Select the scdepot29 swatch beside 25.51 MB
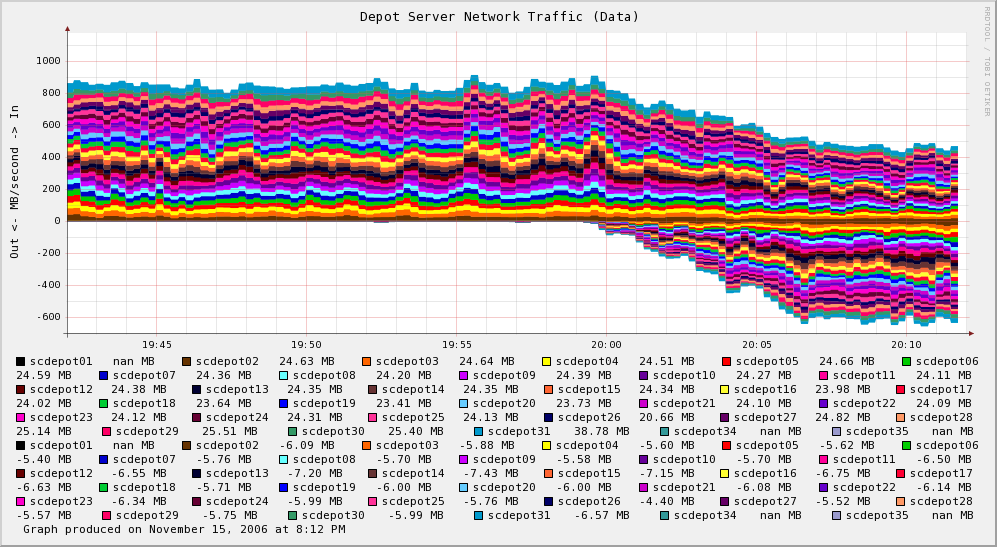Viewport: 997px width, 547px height. (x=107, y=431)
